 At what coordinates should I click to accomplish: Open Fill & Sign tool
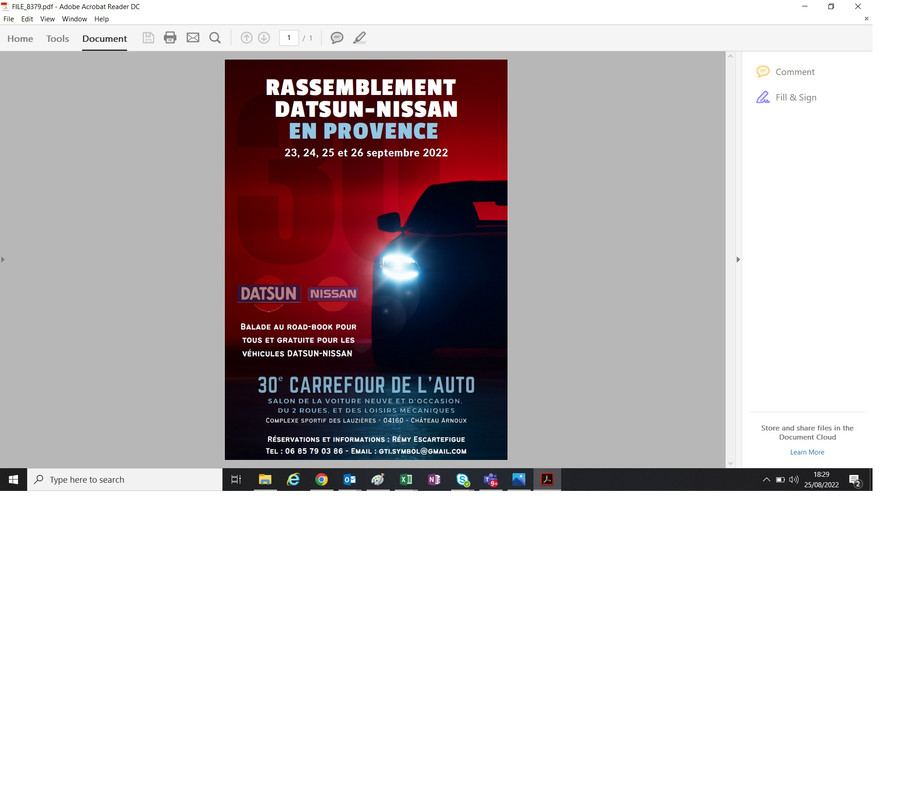point(786,98)
